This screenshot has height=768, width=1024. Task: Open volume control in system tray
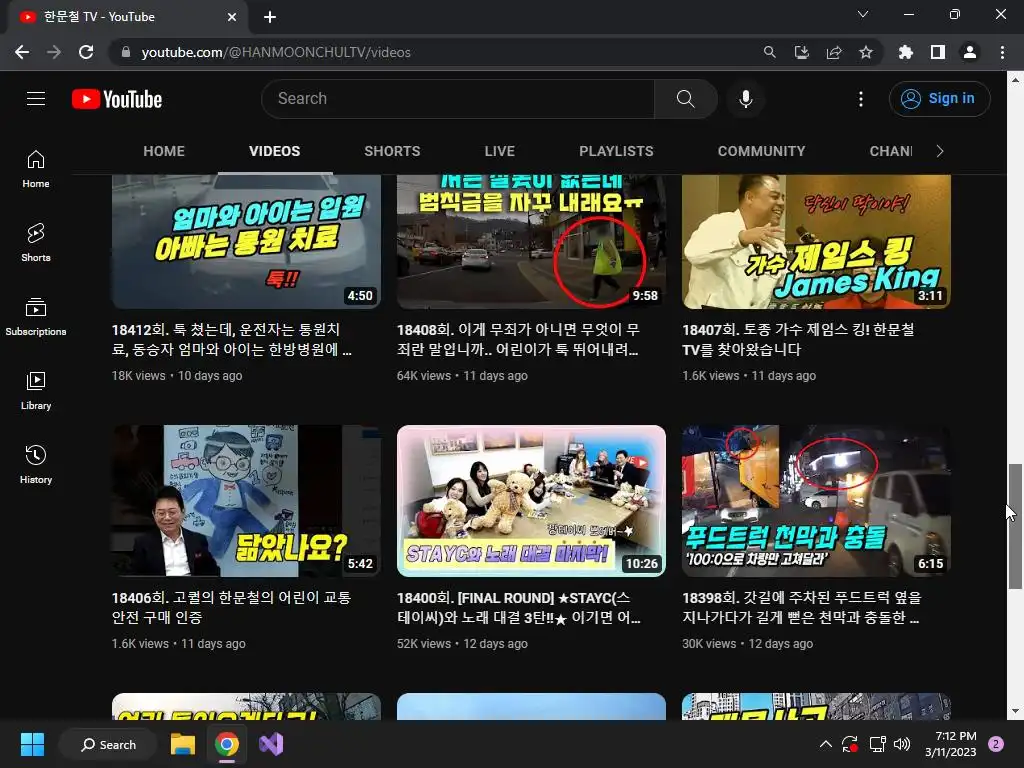902,744
